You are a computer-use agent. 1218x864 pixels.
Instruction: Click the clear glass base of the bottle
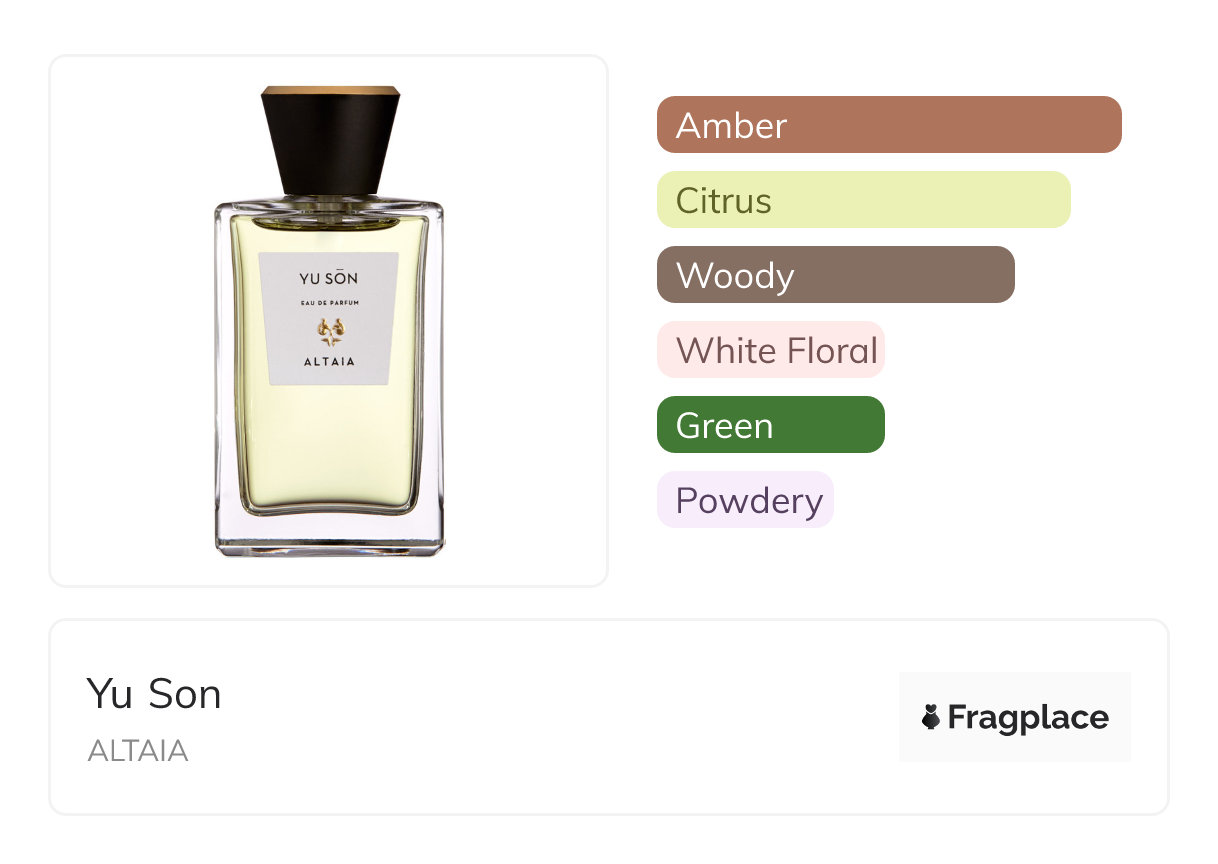[330, 534]
